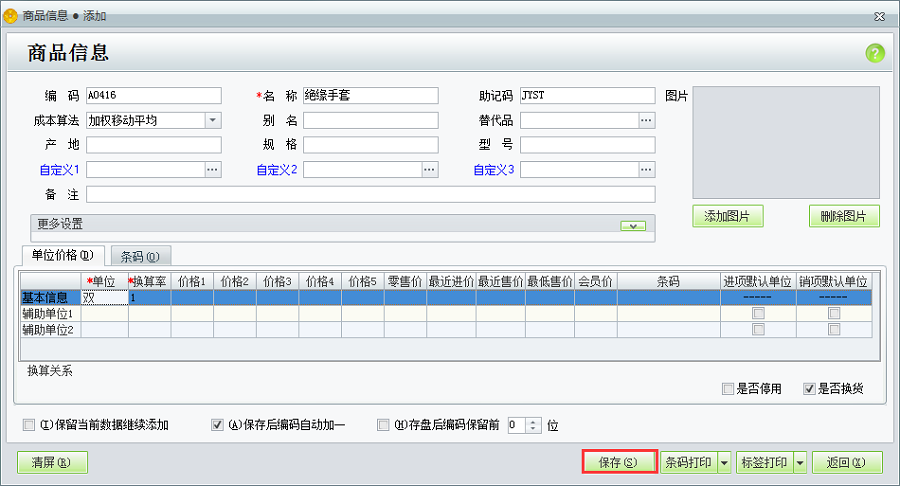
Task: Click the 自定义1 blue label link
Action: (x=59, y=170)
